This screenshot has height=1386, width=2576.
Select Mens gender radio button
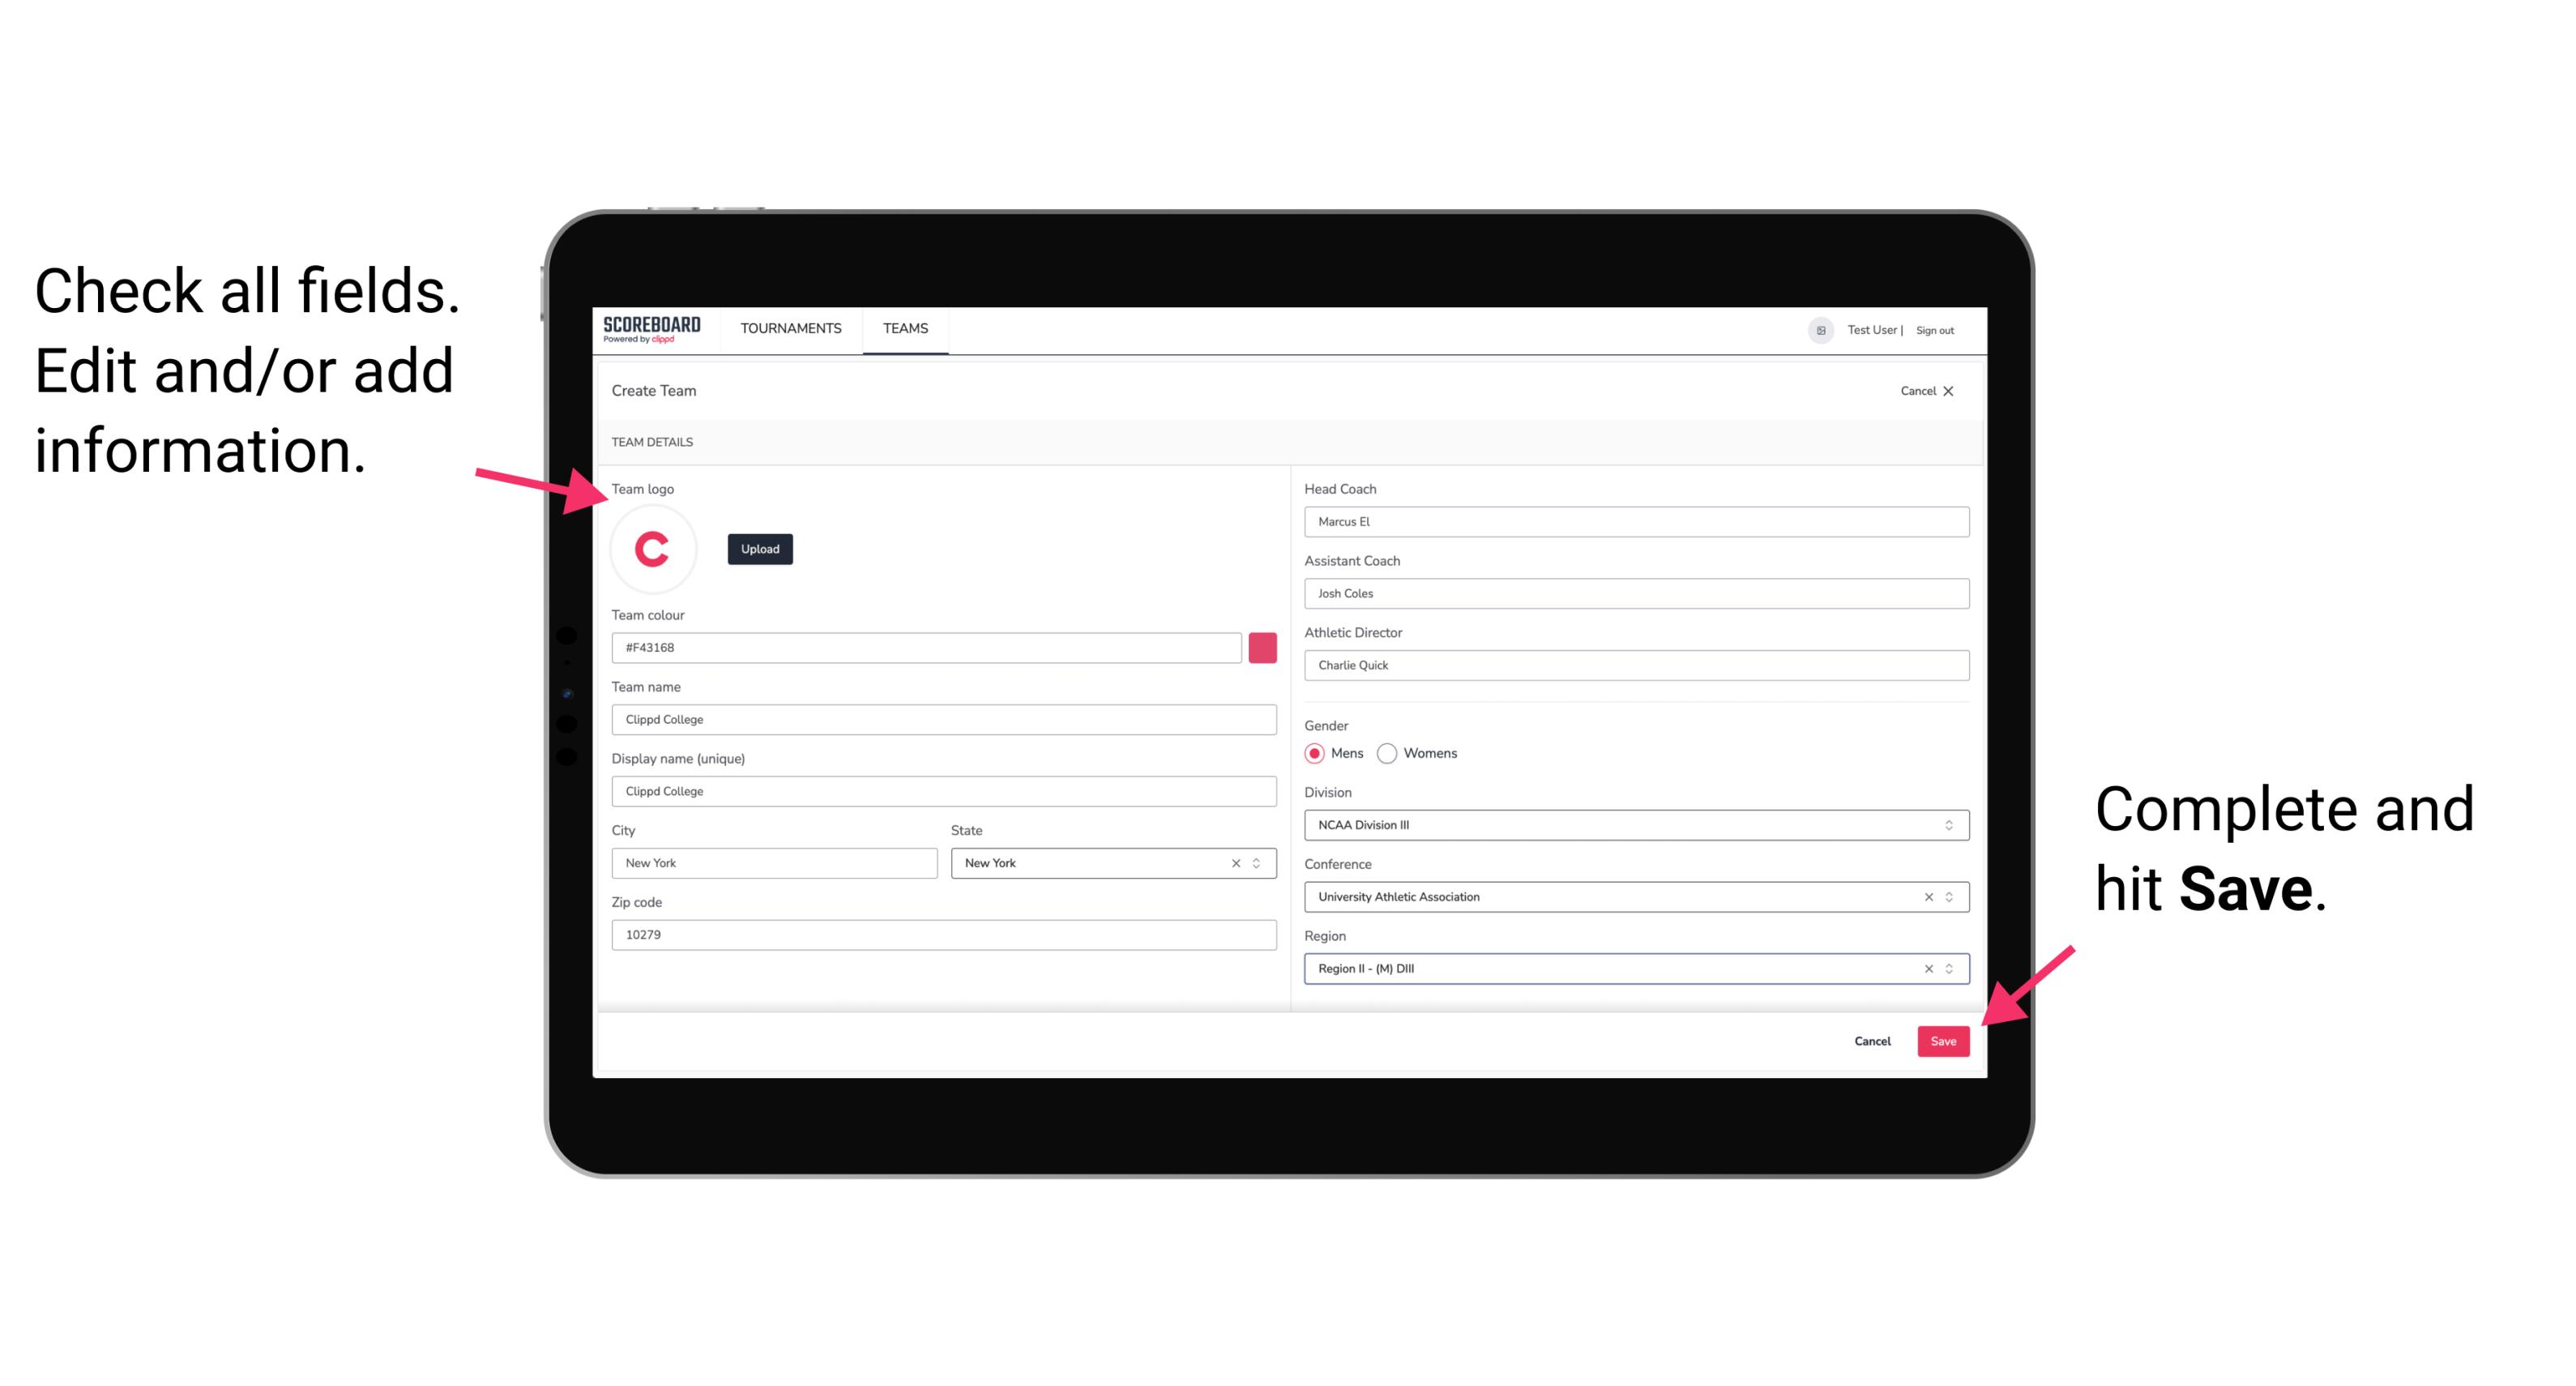click(x=1315, y=755)
